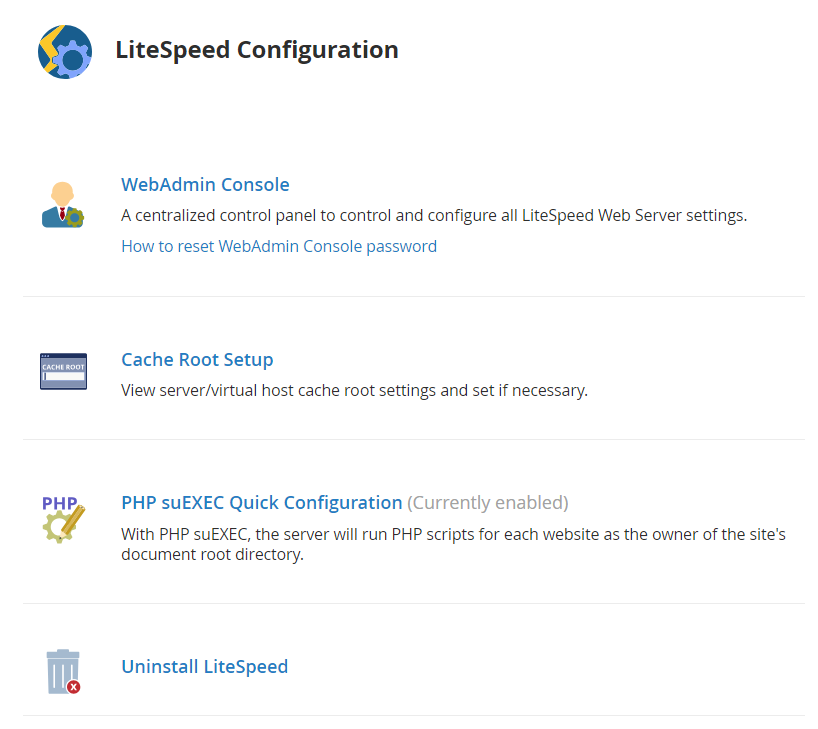Open How to reset WebAdmin Console password
818x729 pixels.
point(279,246)
